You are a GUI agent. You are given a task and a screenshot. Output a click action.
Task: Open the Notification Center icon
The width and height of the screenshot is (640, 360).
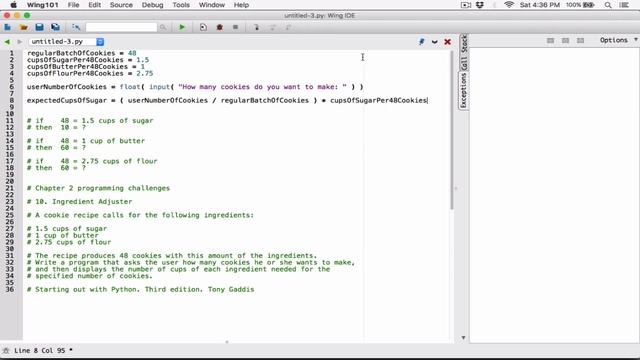click(624, 5)
